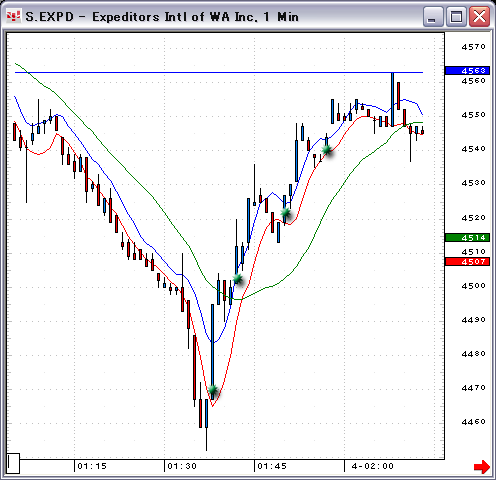Screen dimensions: 496x480
Task: Click the chart icon in title bar
Action: [x=13, y=16]
